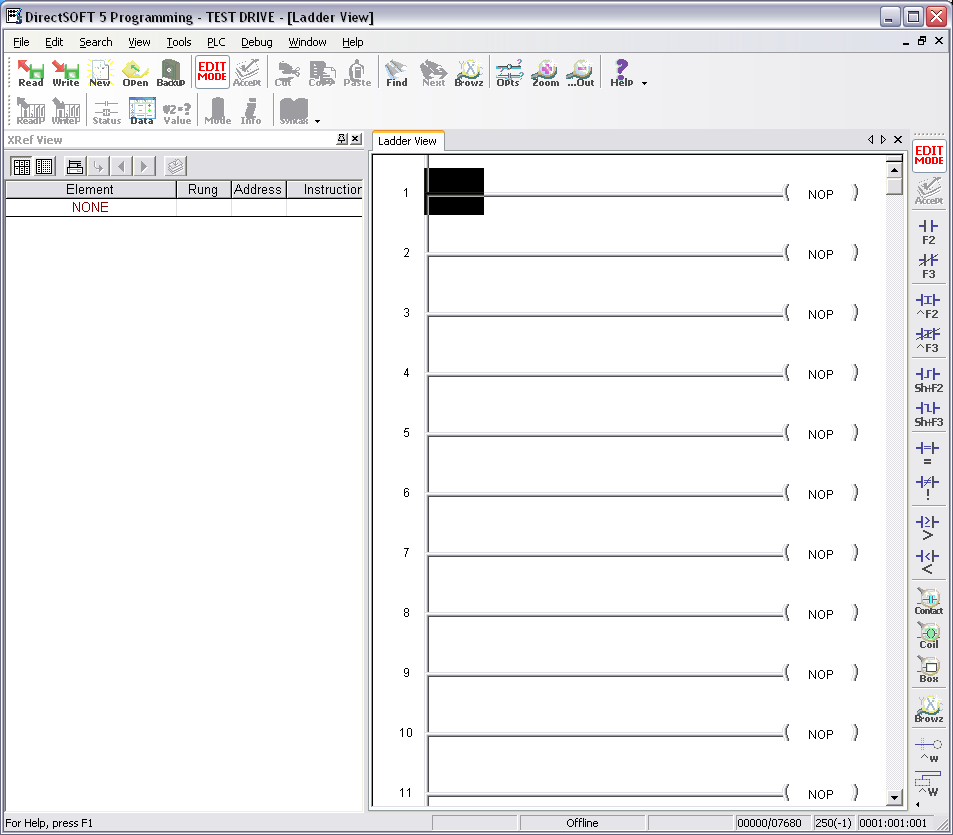953x835 pixels.
Task: Open the PLC menu
Action: click(216, 42)
